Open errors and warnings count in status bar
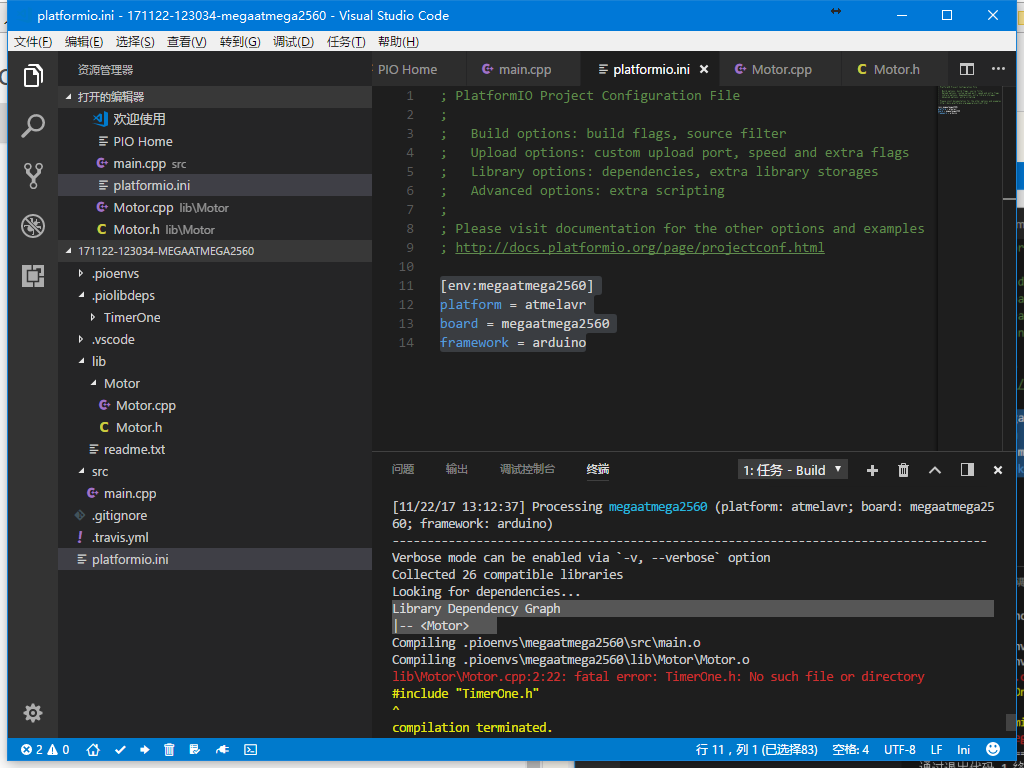 [46, 749]
